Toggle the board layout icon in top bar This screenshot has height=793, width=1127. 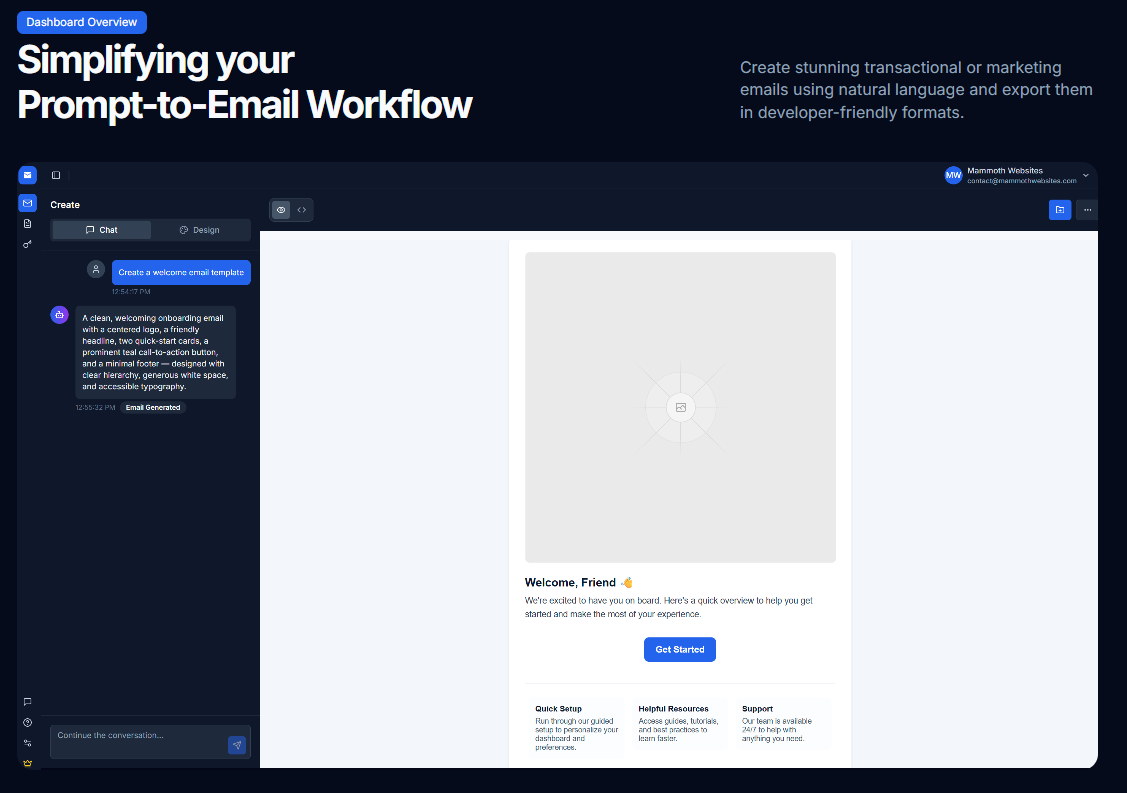(x=56, y=175)
